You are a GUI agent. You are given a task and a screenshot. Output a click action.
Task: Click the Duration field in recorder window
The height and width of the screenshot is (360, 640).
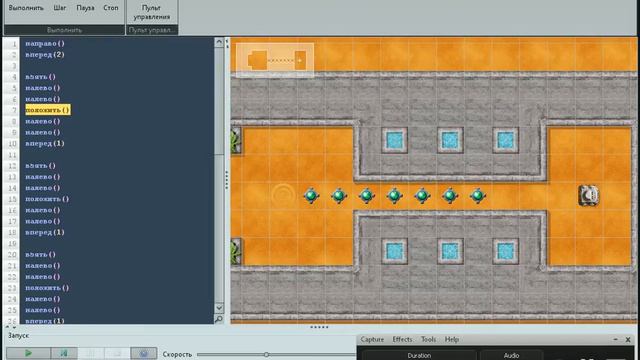pyautogui.click(x=419, y=355)
